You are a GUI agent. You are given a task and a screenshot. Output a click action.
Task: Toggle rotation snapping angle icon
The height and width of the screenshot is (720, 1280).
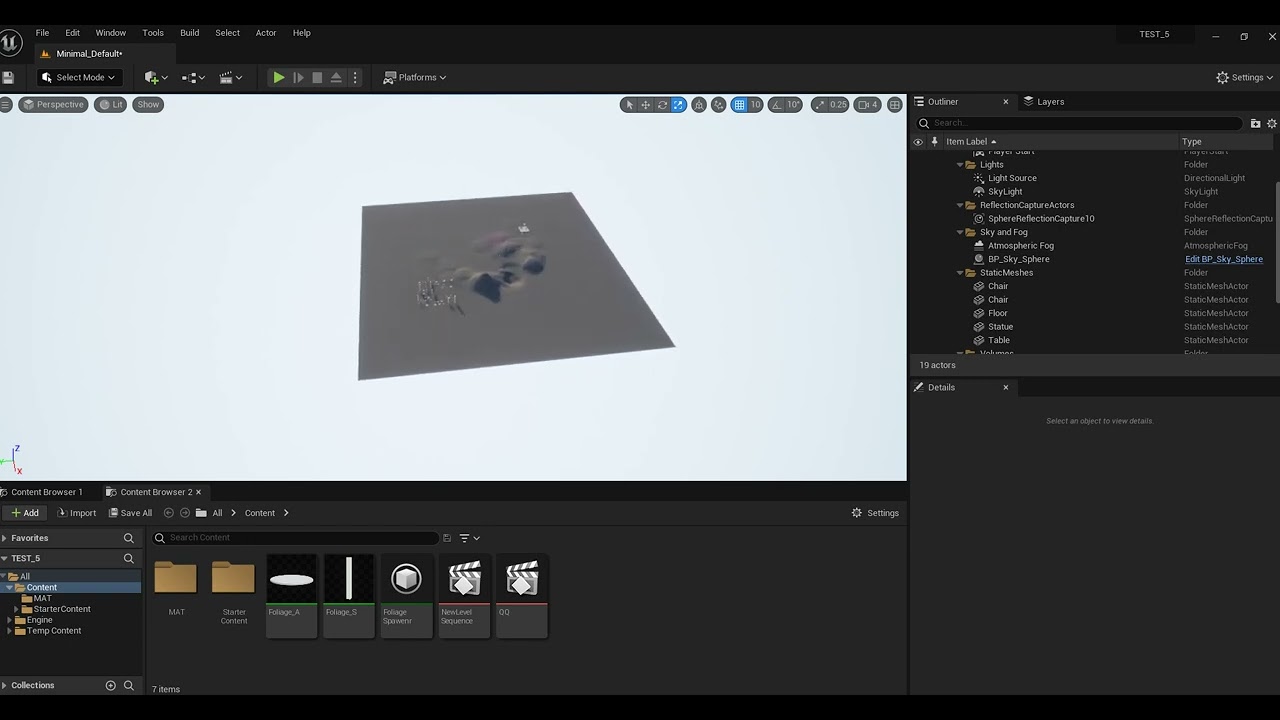pyautogui.click(x=776, y=104)
